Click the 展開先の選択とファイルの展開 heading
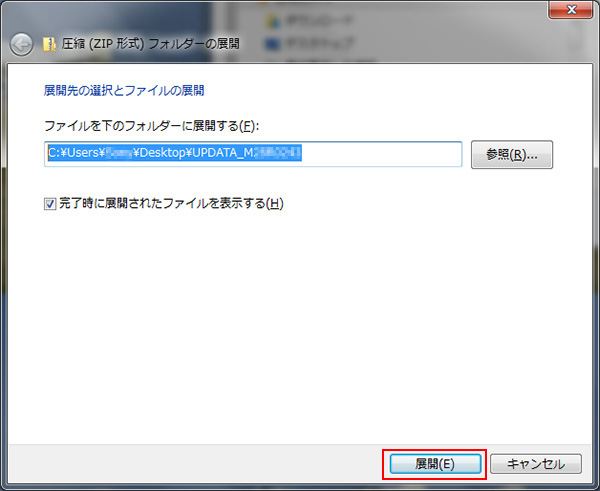600x491 pixels. pyautogui.click(x=123, y=90)
